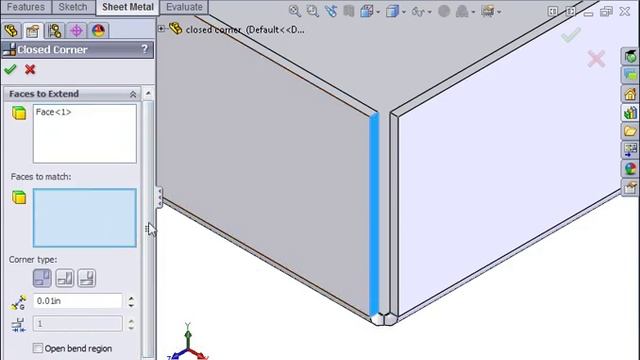This screenshot has width=640, height=360.
Task: Open the home icon task pane tab
Action: (630, 94)
